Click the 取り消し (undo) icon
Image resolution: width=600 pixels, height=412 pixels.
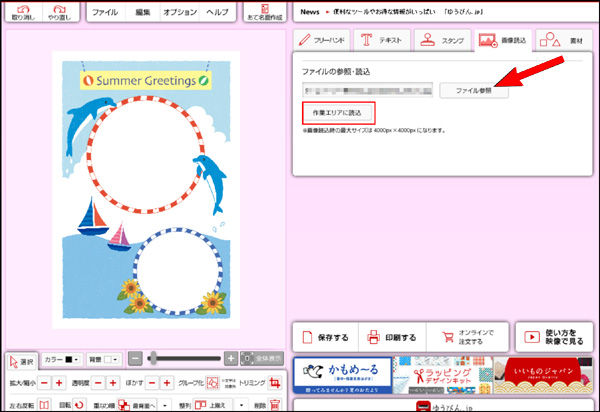[23, 12]
